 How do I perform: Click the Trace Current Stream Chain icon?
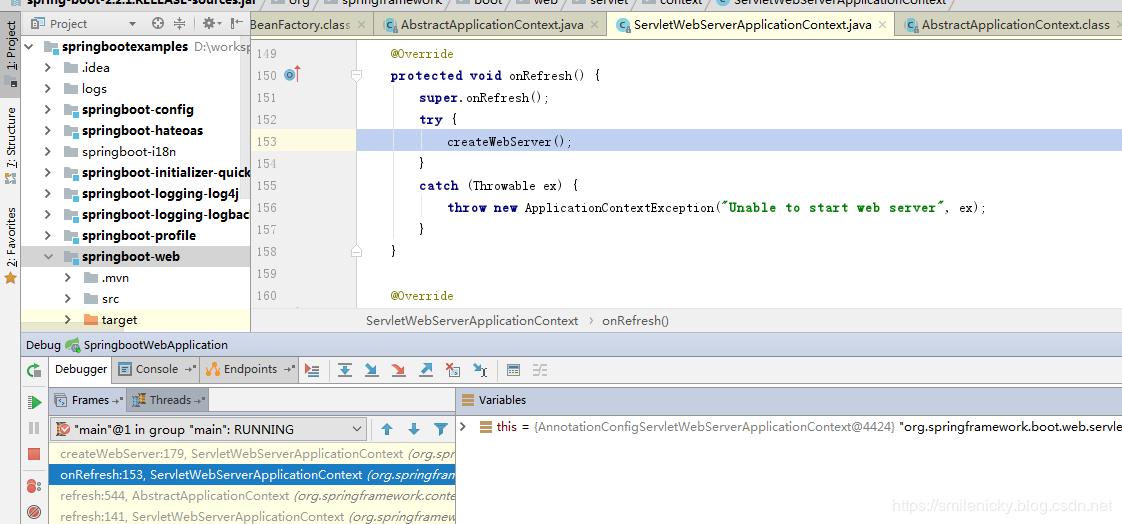[540, 370]
